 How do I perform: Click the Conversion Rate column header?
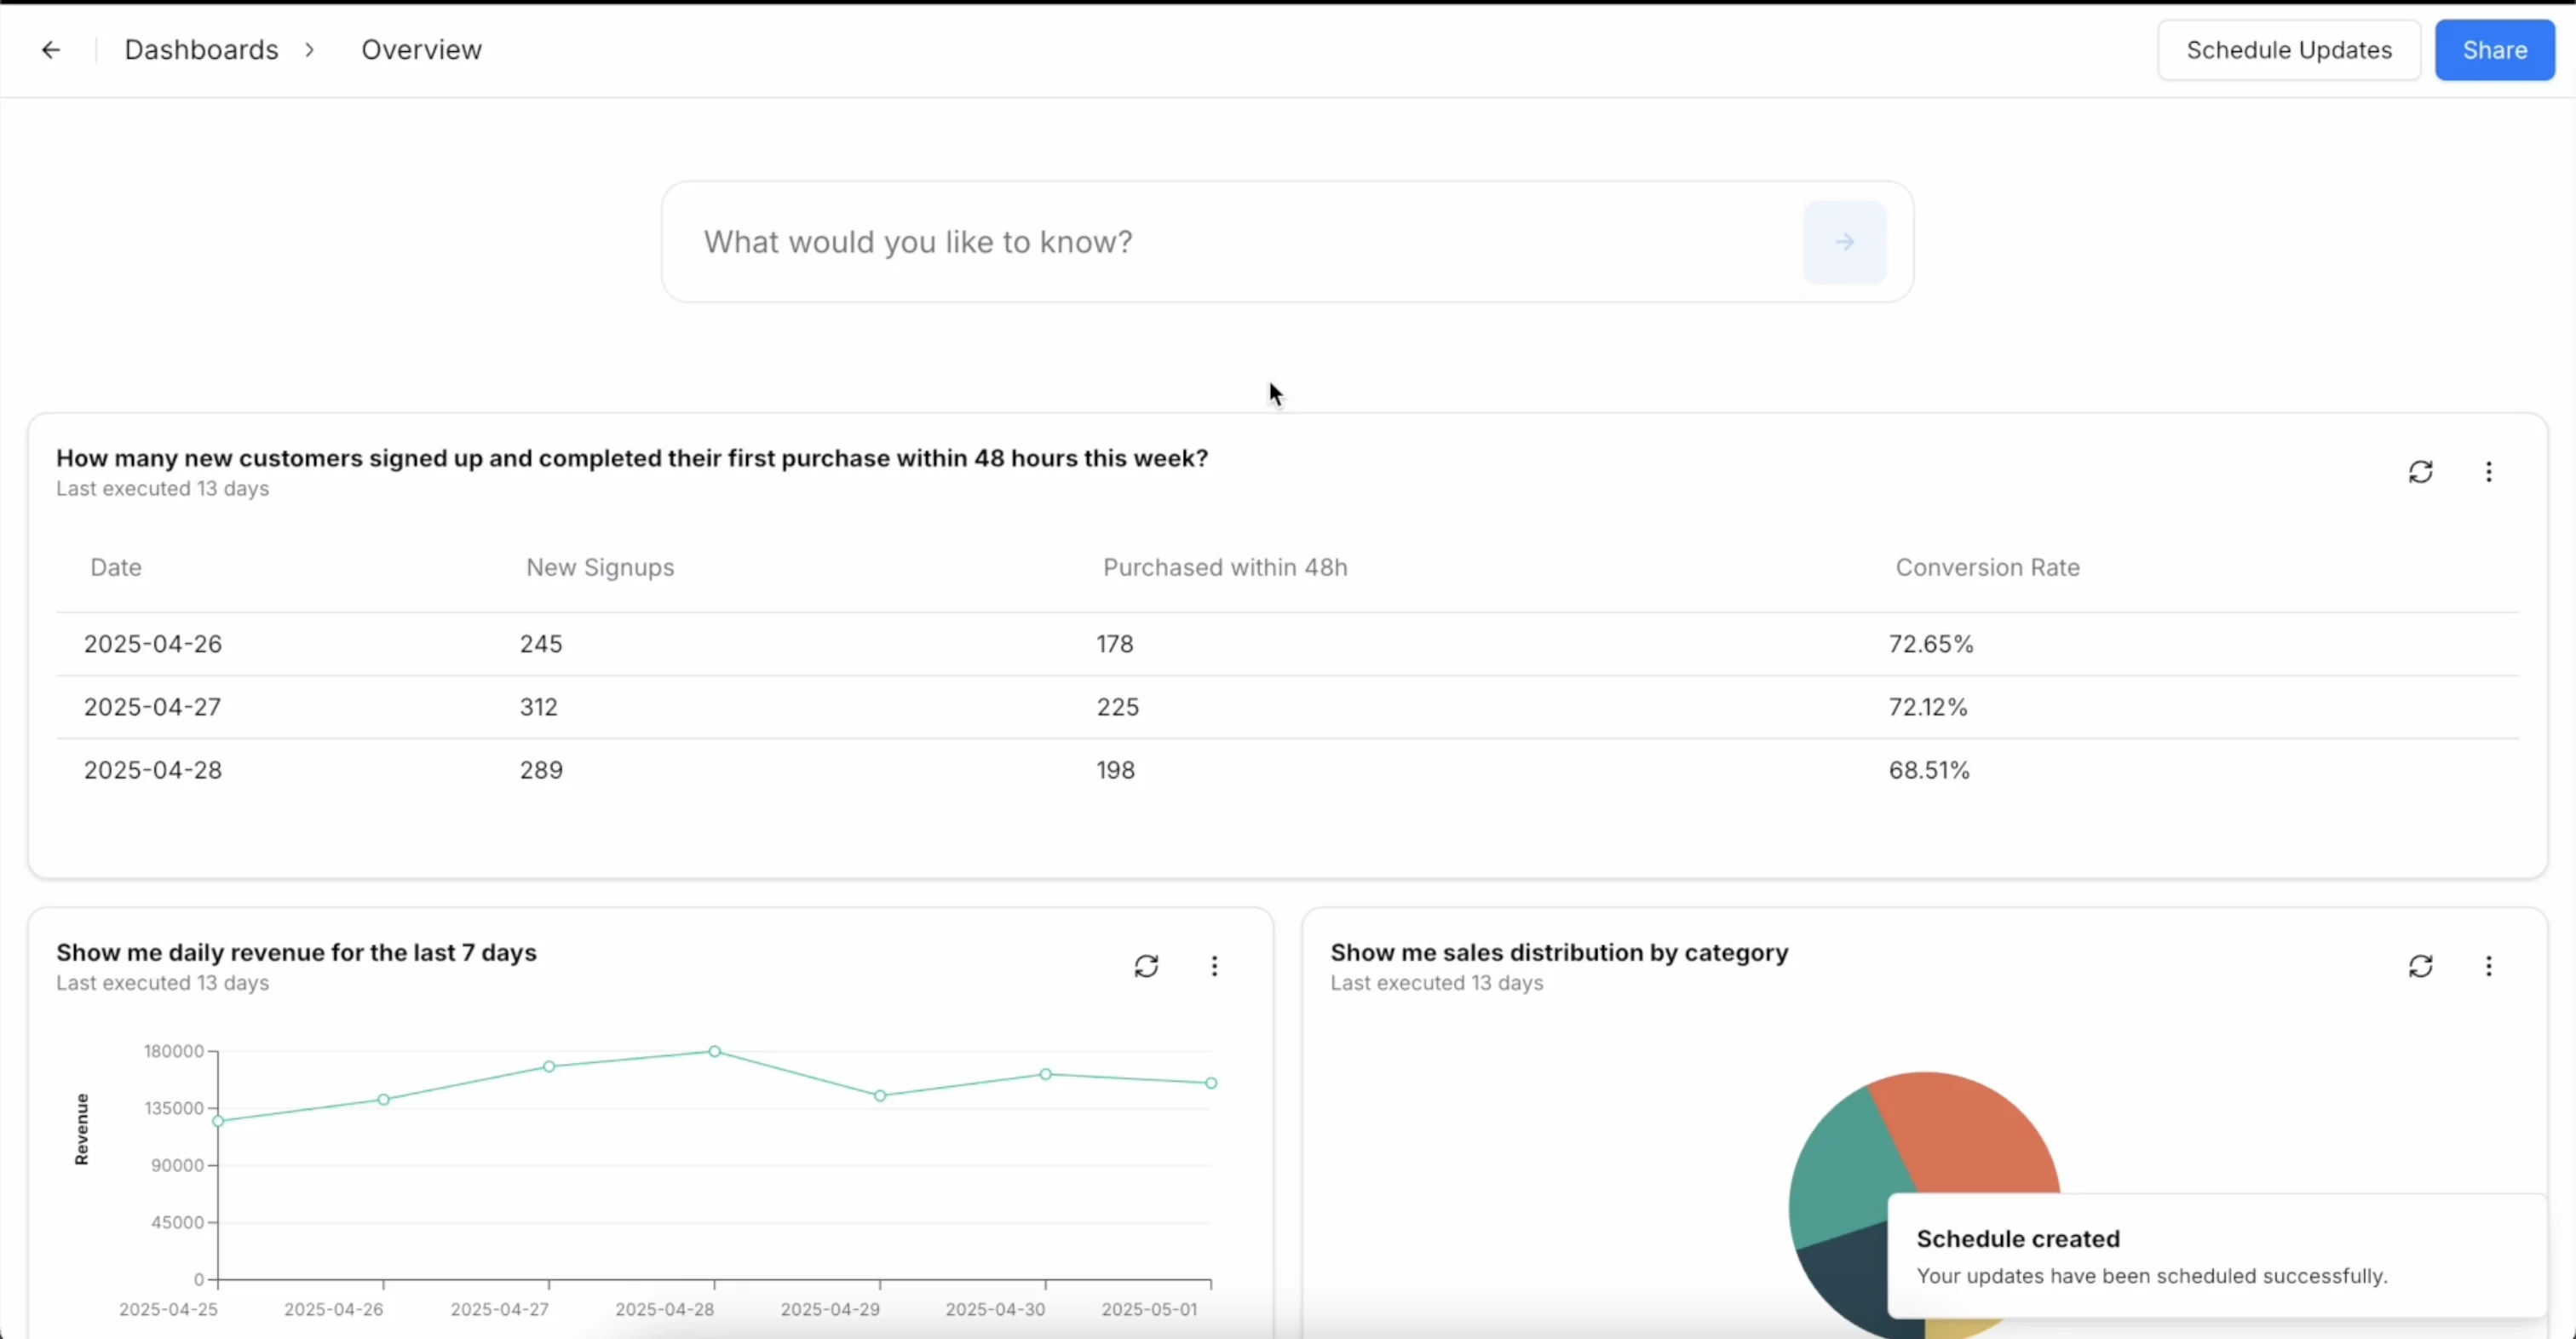(1986, 567)
